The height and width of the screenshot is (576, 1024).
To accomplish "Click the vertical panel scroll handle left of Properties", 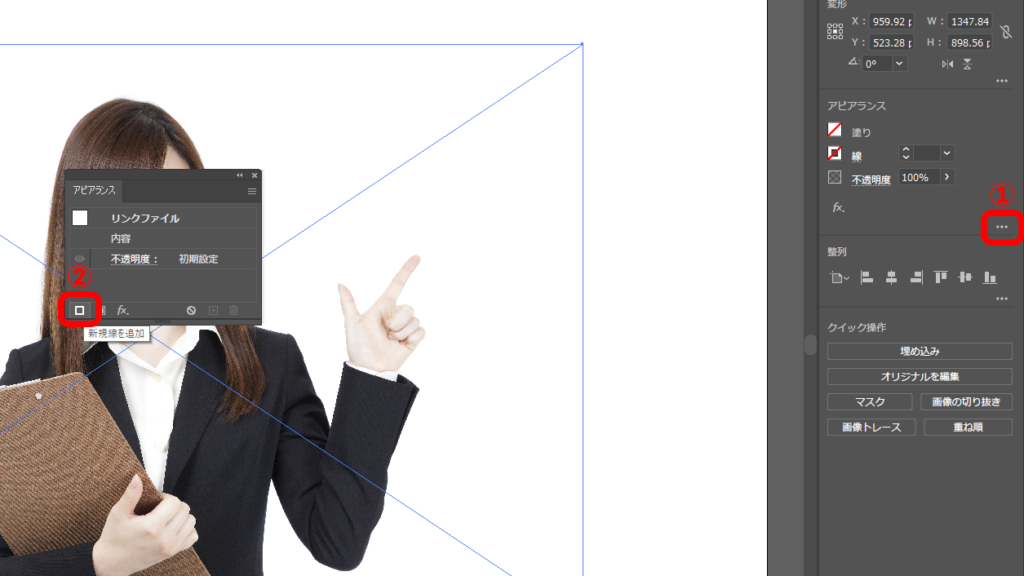I will pos(810,345).
